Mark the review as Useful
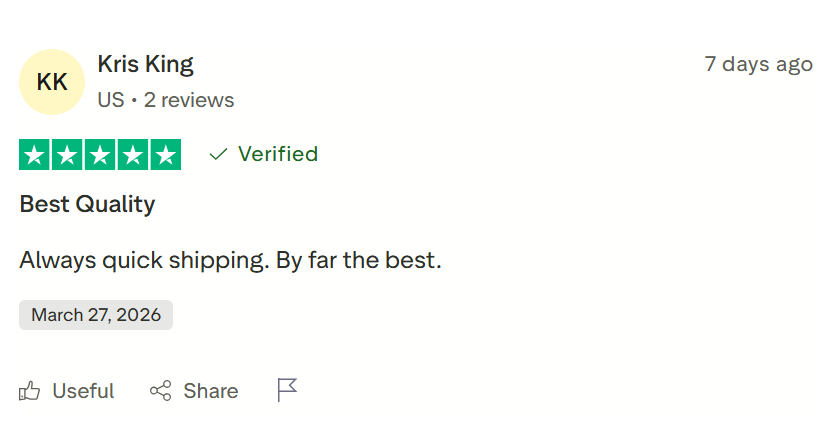The width and height of the screenshot is (836, 429). [x=83, y=391]
